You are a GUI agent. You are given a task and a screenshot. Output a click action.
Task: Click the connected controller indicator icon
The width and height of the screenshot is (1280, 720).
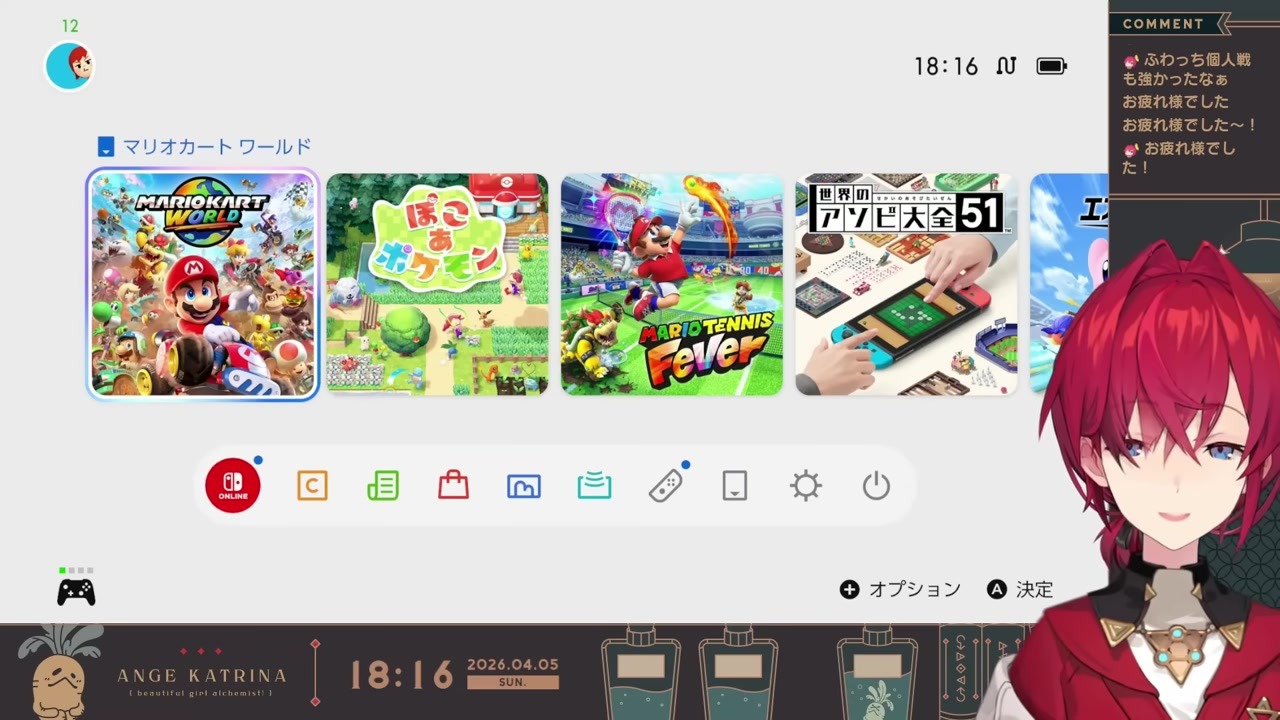point(76,592)
